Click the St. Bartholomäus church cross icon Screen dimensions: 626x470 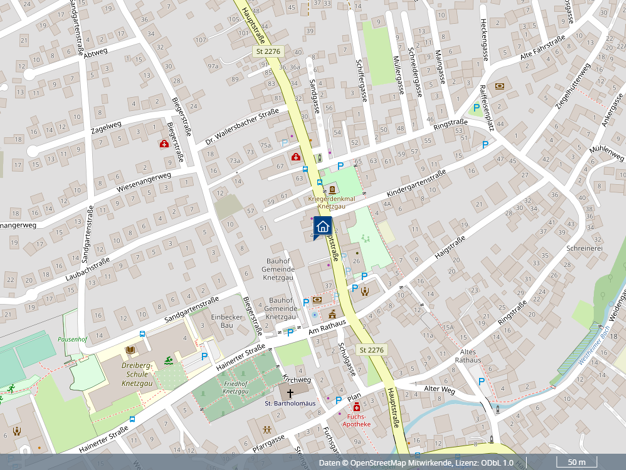[292, 394]
